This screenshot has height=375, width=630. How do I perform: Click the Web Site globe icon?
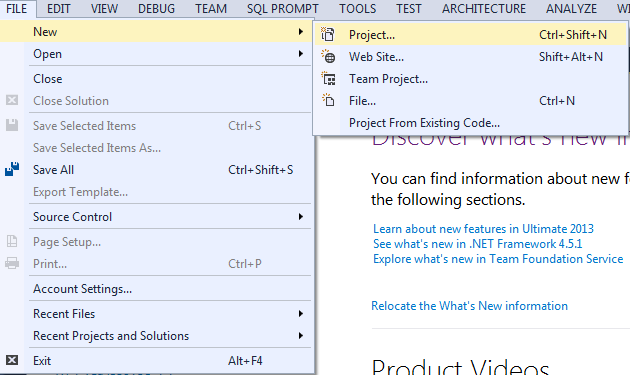click(x=328, y=57)
